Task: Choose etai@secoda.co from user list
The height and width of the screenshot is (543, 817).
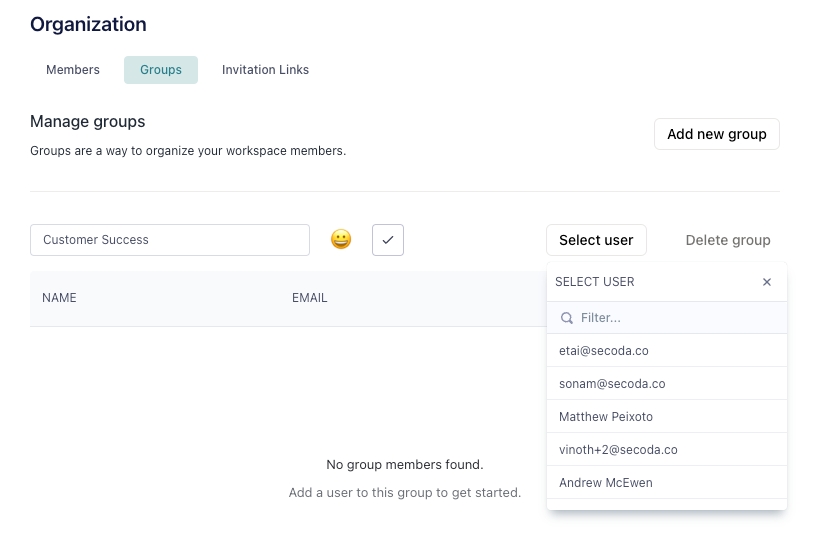Action: [604, 351]
